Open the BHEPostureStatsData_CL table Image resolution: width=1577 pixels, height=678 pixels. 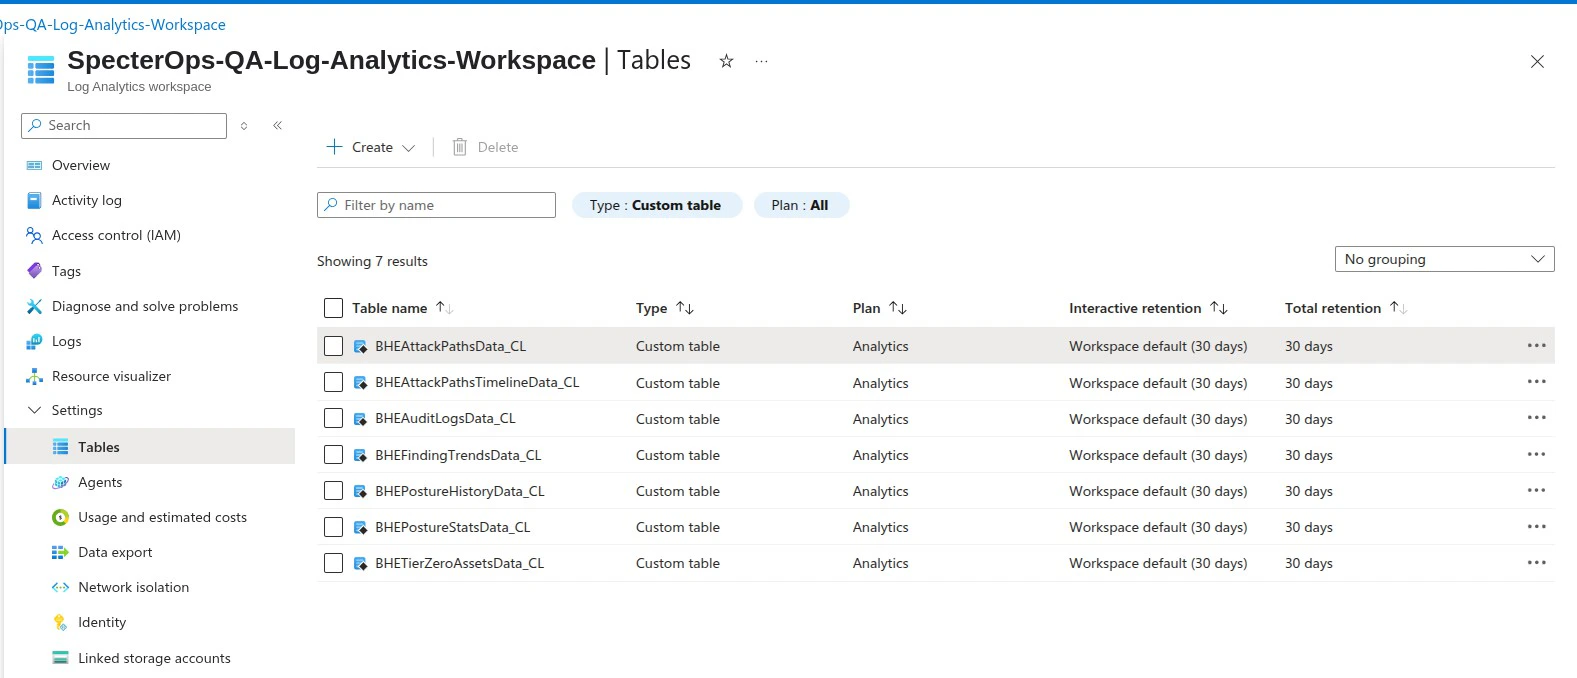(x=453, y=527)
